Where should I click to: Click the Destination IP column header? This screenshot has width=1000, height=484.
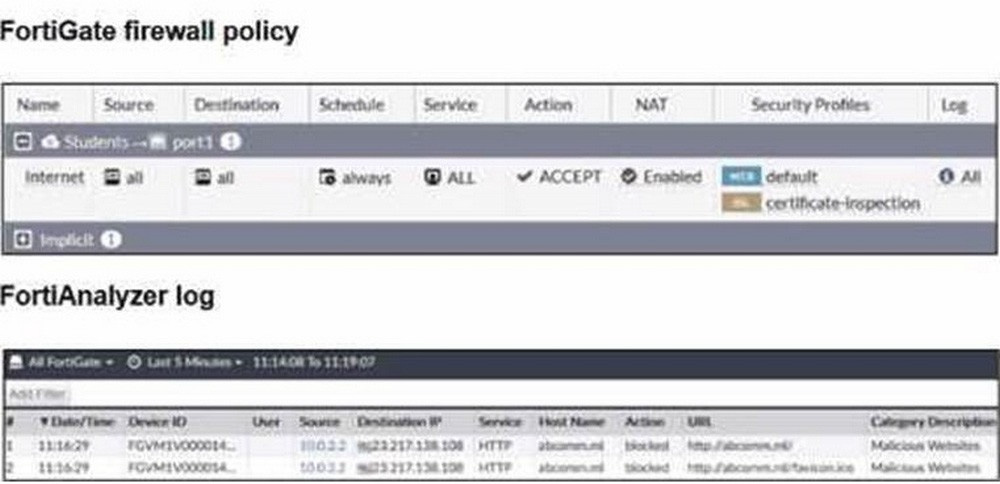pyautogui.click(x=399, y=422)
